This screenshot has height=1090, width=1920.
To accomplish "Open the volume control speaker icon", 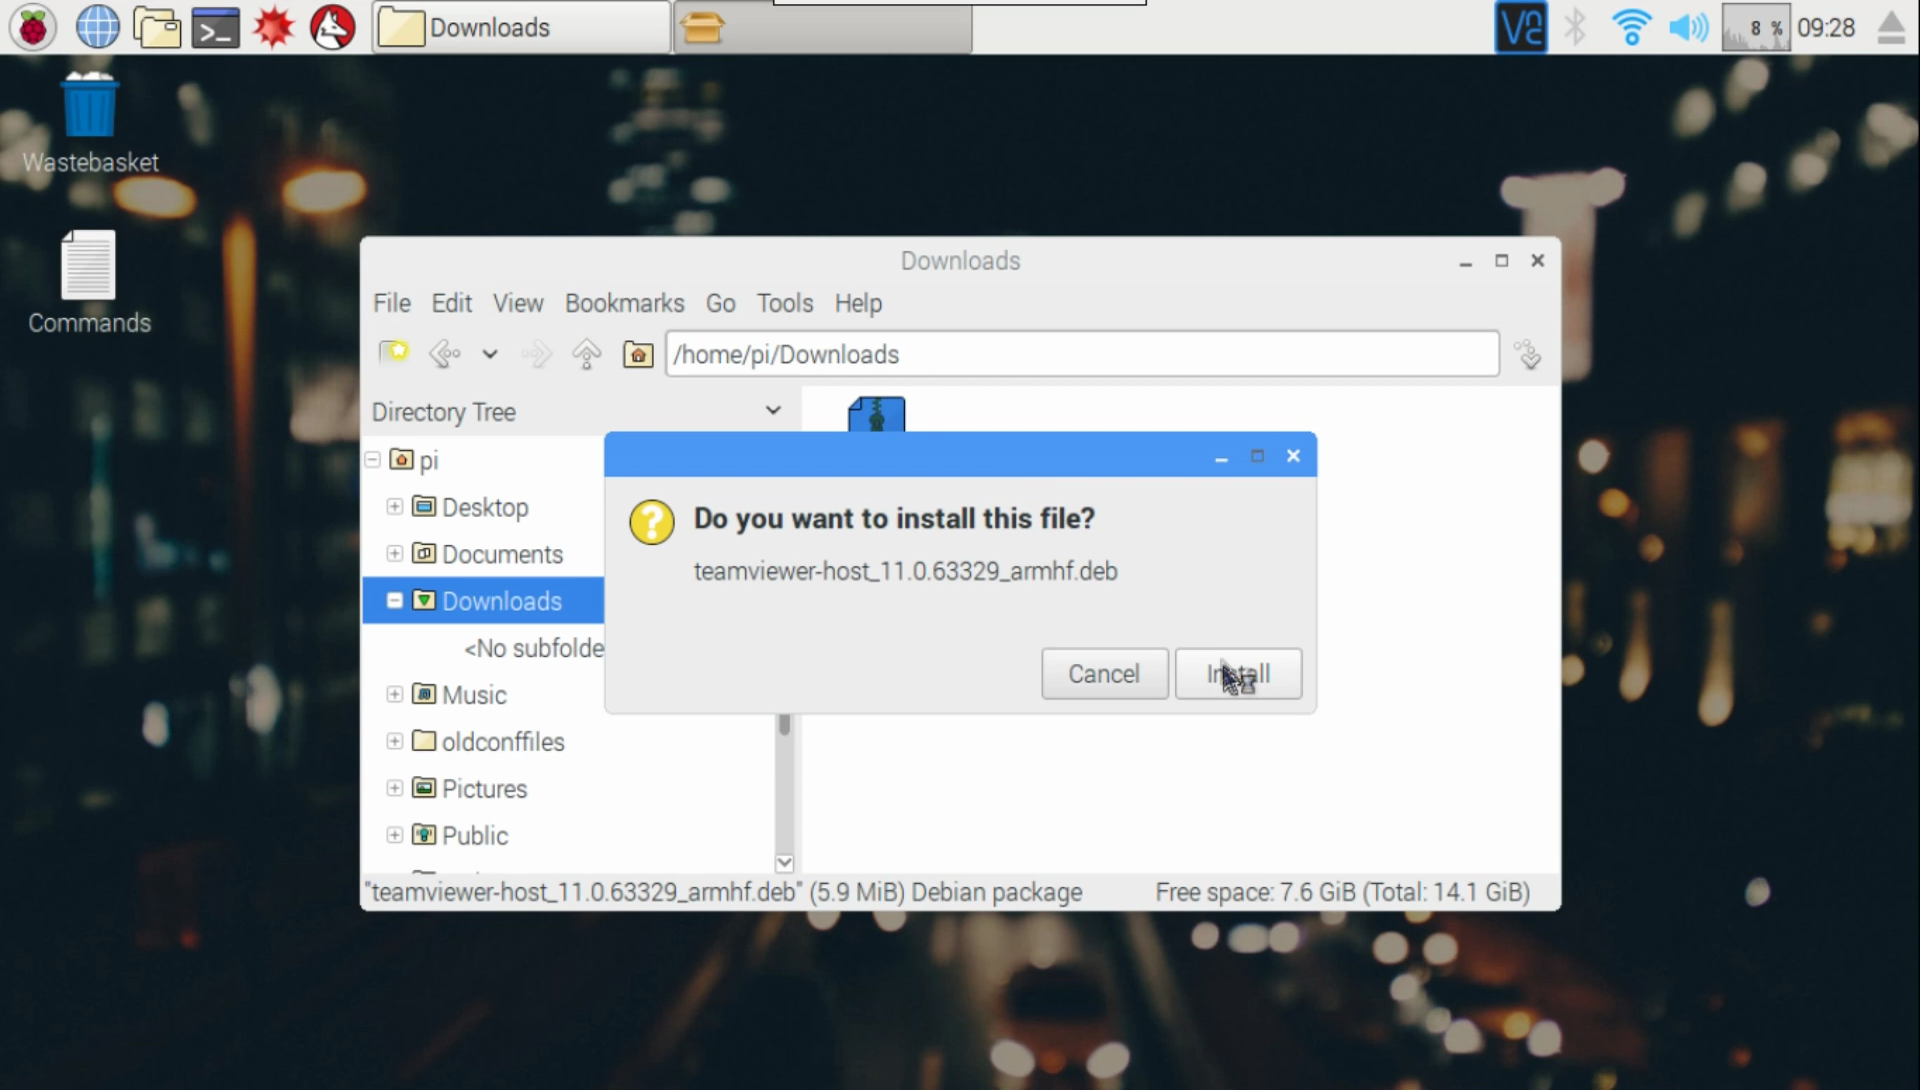I will pyautogui.click(x=1688, y=27).
